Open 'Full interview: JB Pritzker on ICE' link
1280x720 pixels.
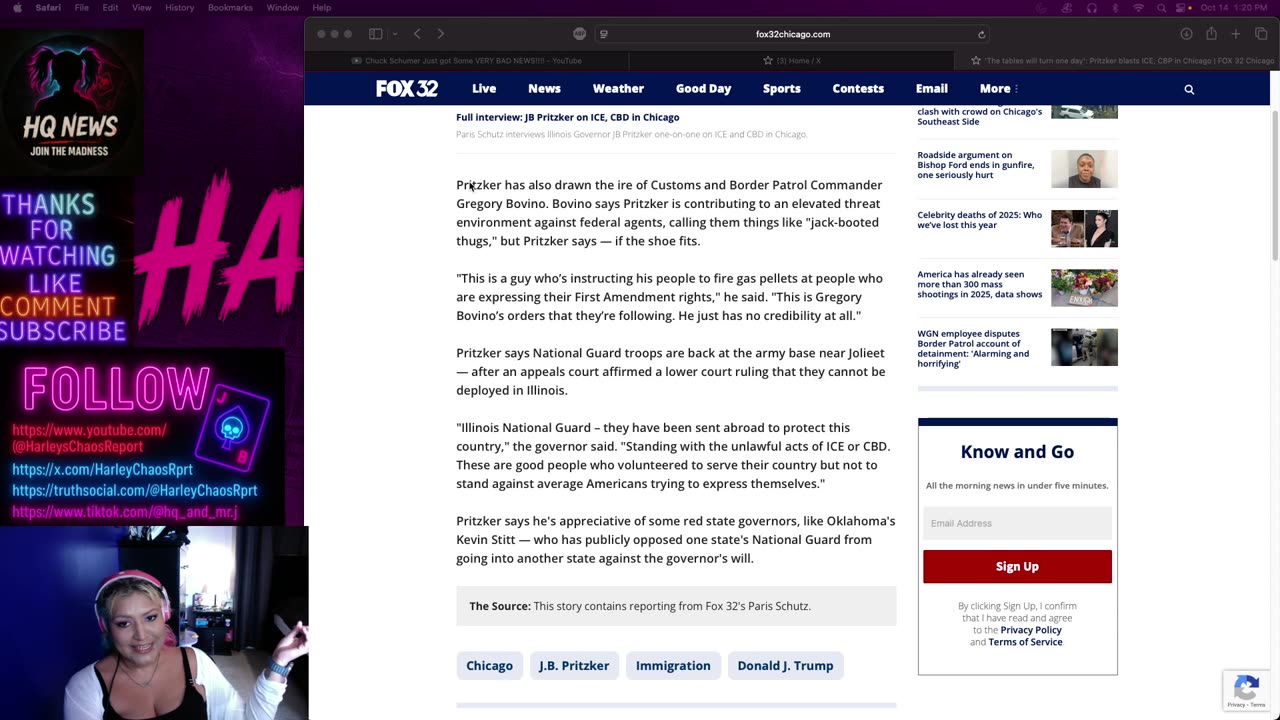tap(567, 117)
